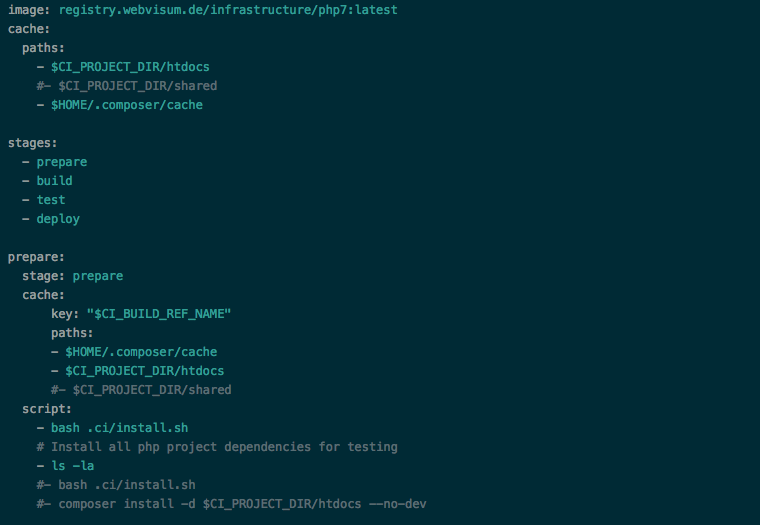This screenshot has height=525, width=760.
Task: Click the "deploy" entry in stages list
Action: coord(58,219)
